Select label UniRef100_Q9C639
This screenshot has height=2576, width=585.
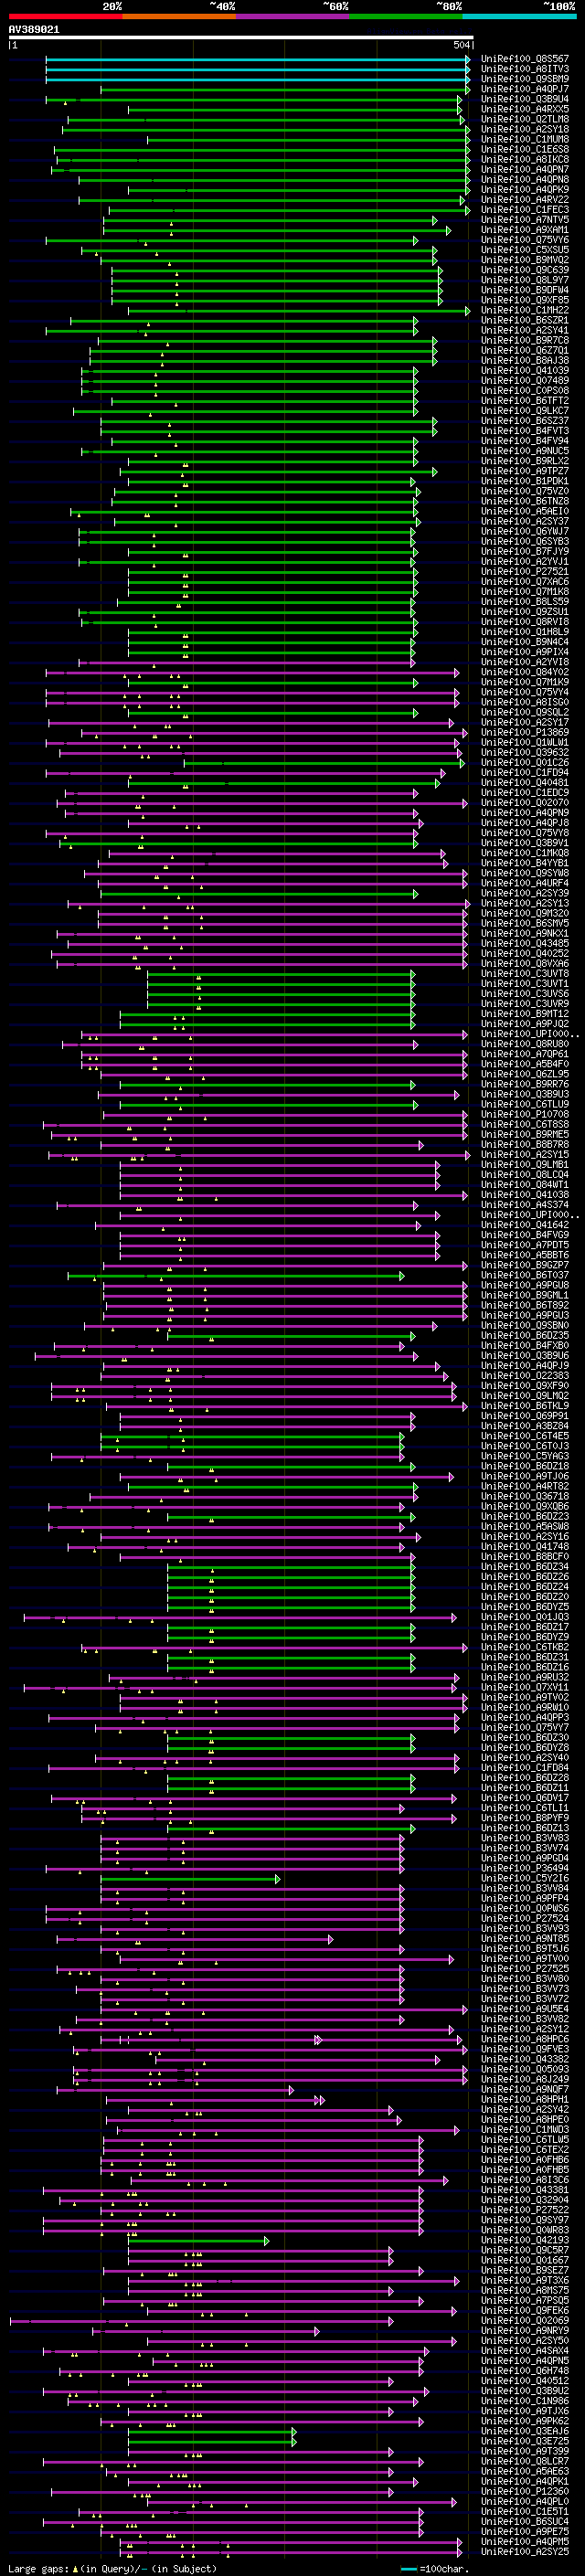tap(525, 270)
